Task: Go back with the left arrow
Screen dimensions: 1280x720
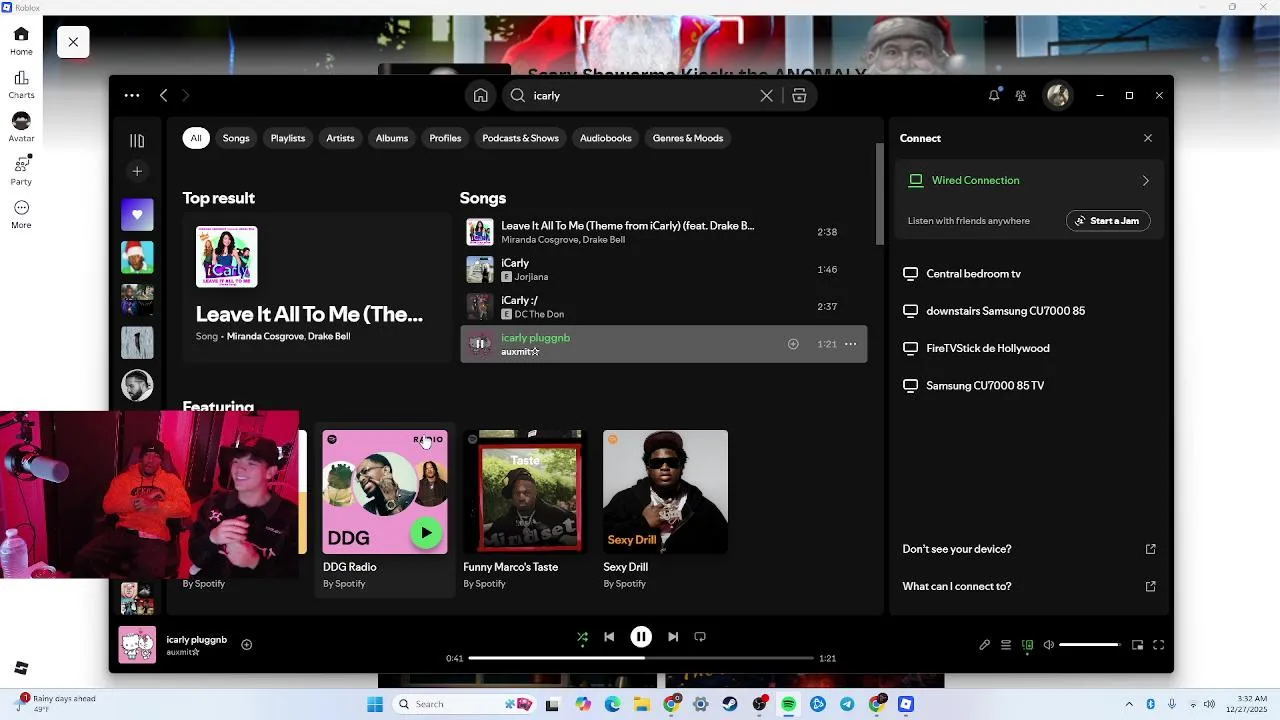Action: coord(164,95)
